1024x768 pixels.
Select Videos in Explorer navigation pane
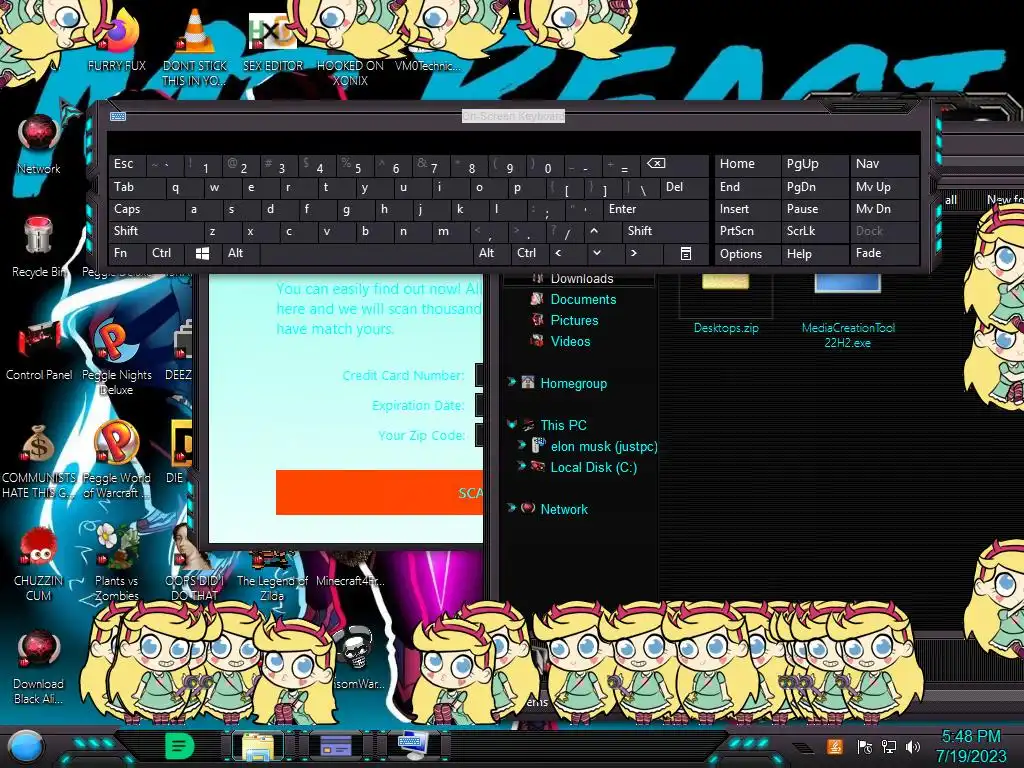tap(569, 341)
